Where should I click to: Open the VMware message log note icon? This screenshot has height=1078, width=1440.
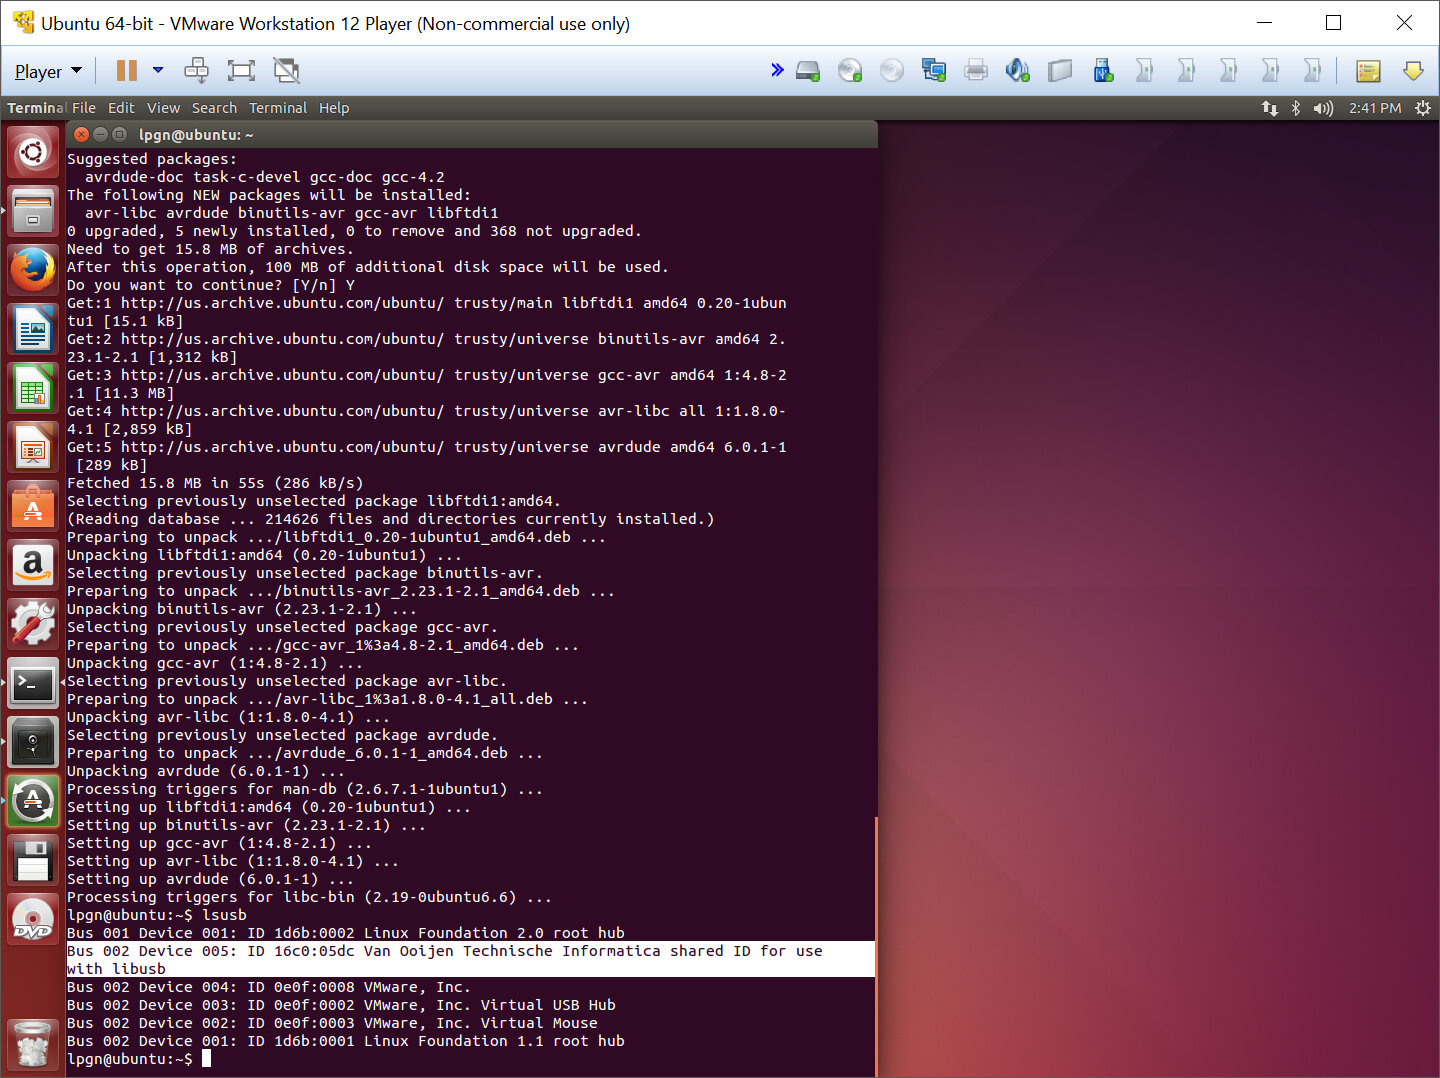(1368, 70)
